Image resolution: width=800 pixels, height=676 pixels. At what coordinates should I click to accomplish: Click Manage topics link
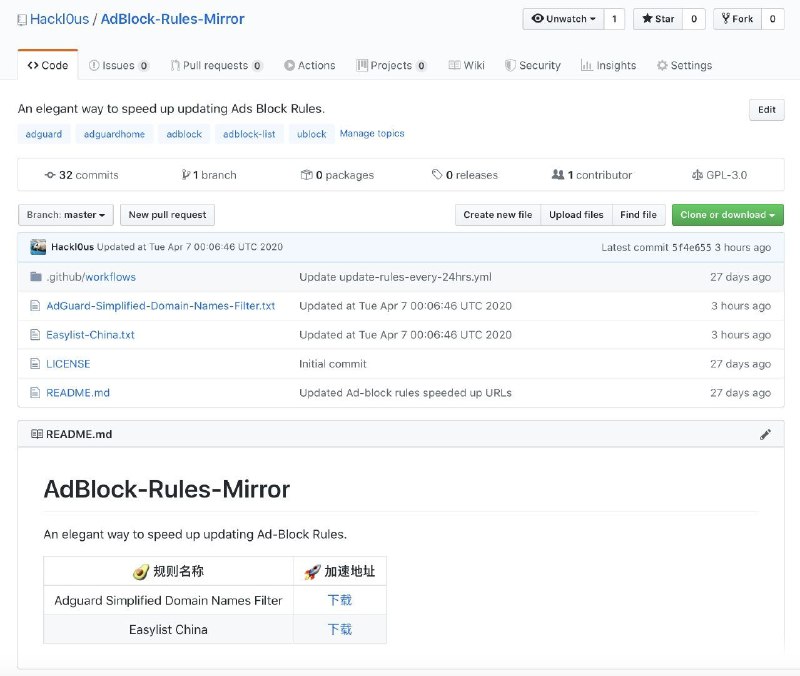372,134
